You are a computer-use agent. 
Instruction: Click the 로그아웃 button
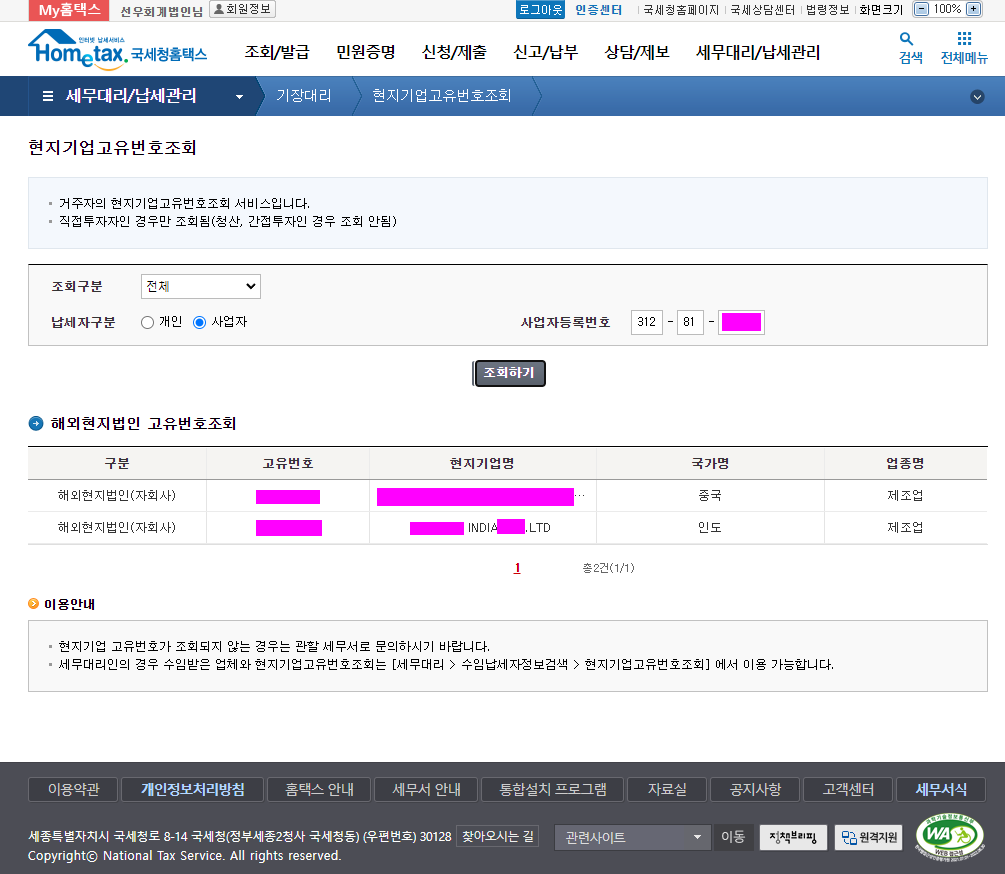[x=541, y=9]
